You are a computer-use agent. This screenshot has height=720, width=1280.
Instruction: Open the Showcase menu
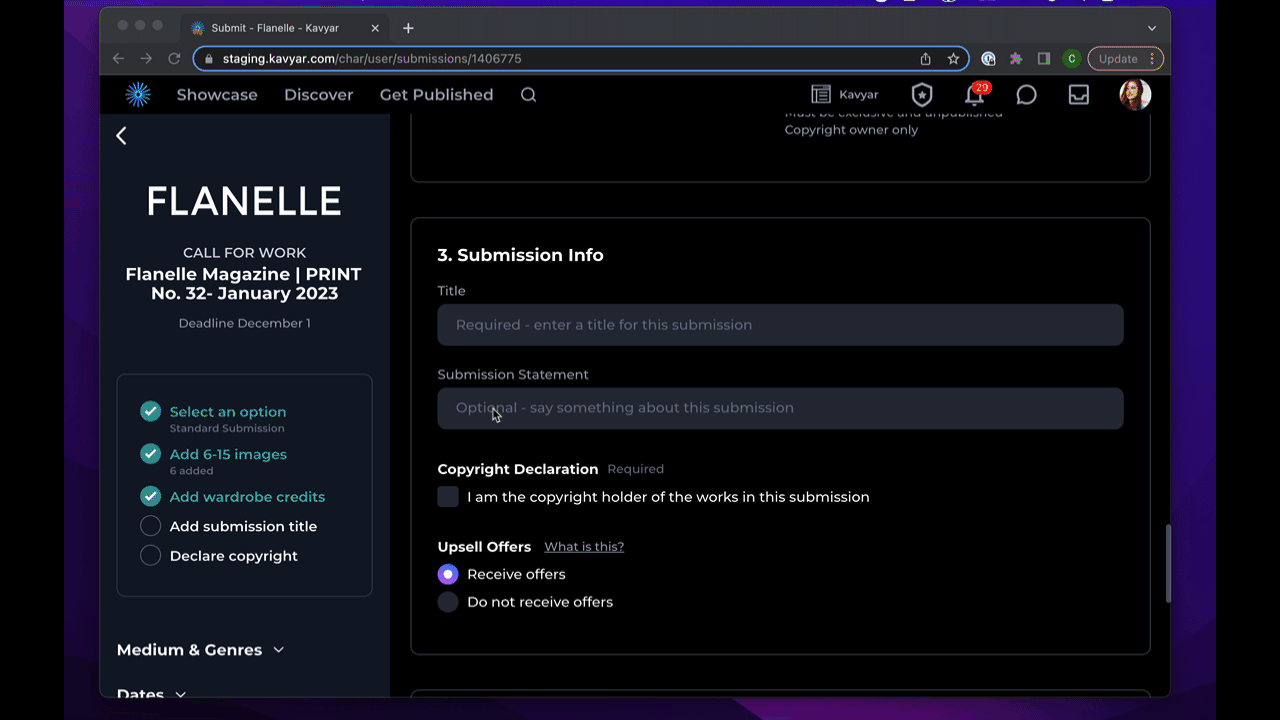217,95
